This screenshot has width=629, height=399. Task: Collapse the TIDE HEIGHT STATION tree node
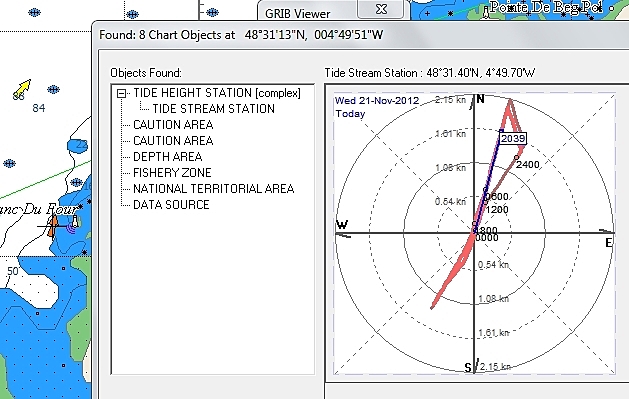122,93
